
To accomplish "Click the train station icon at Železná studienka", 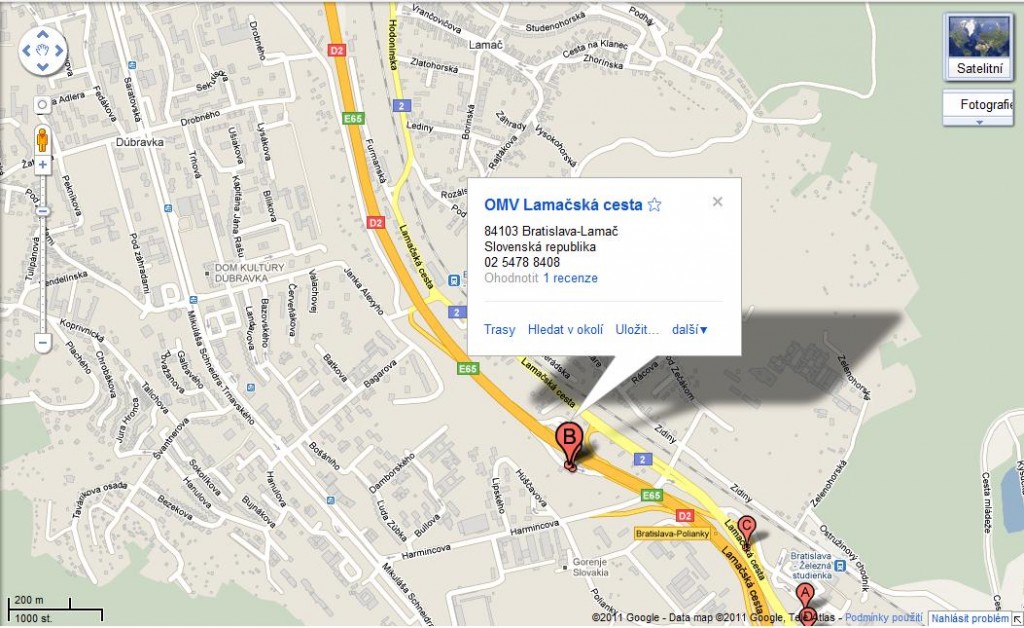I will tap(840, 566).
